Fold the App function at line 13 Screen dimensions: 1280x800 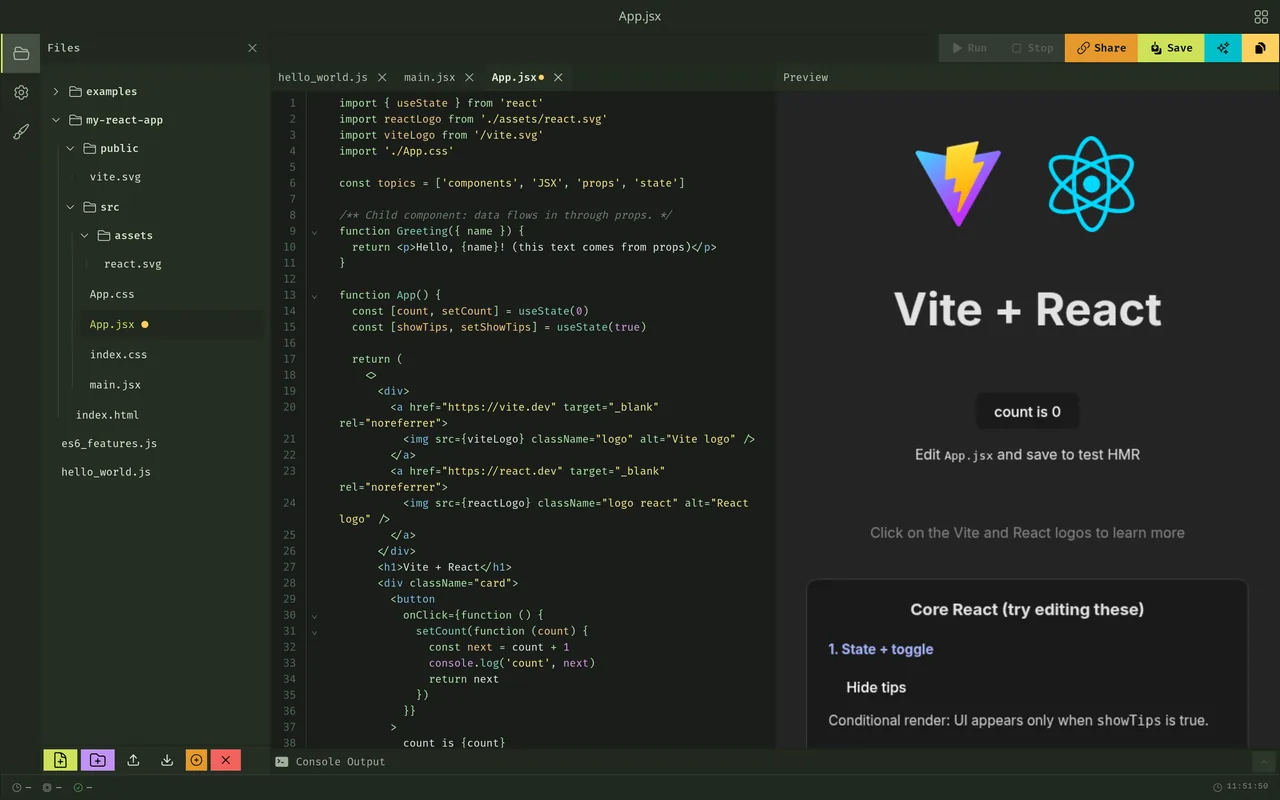314,295
